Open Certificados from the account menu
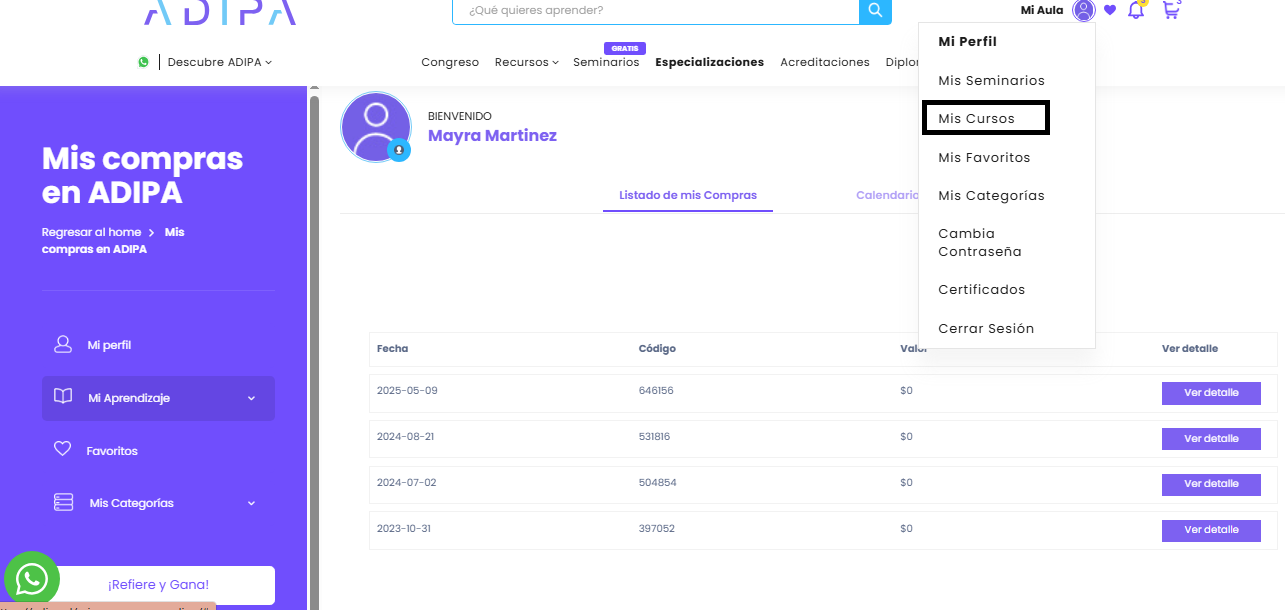This screenshot has height=610, width=1285. (981, 289)
